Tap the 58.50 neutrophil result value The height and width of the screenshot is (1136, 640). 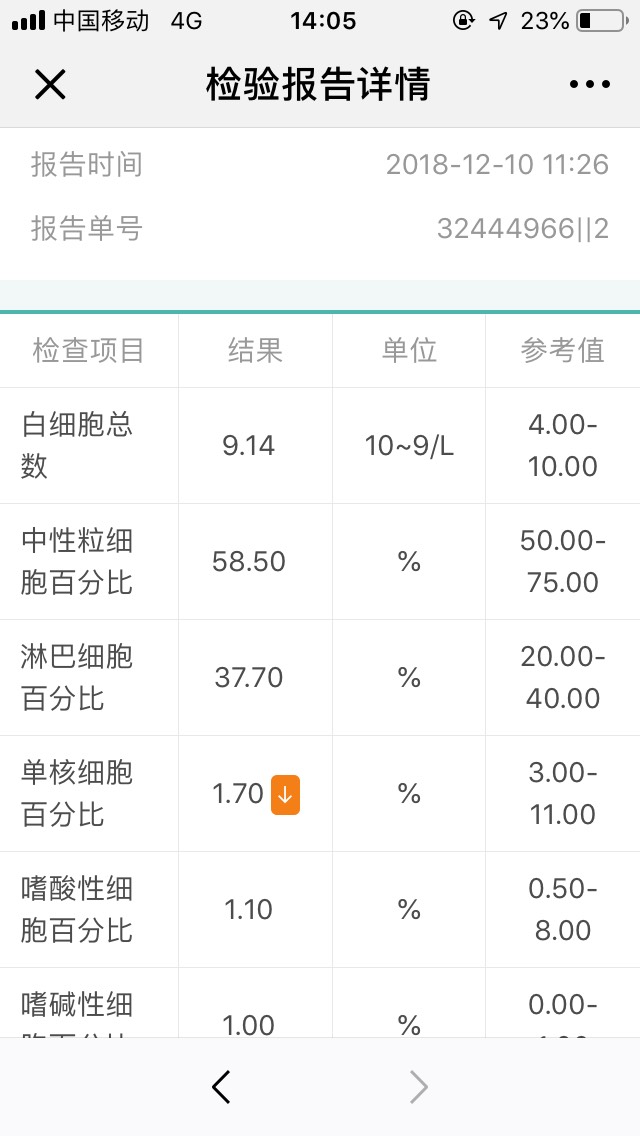tap(249, 561)
